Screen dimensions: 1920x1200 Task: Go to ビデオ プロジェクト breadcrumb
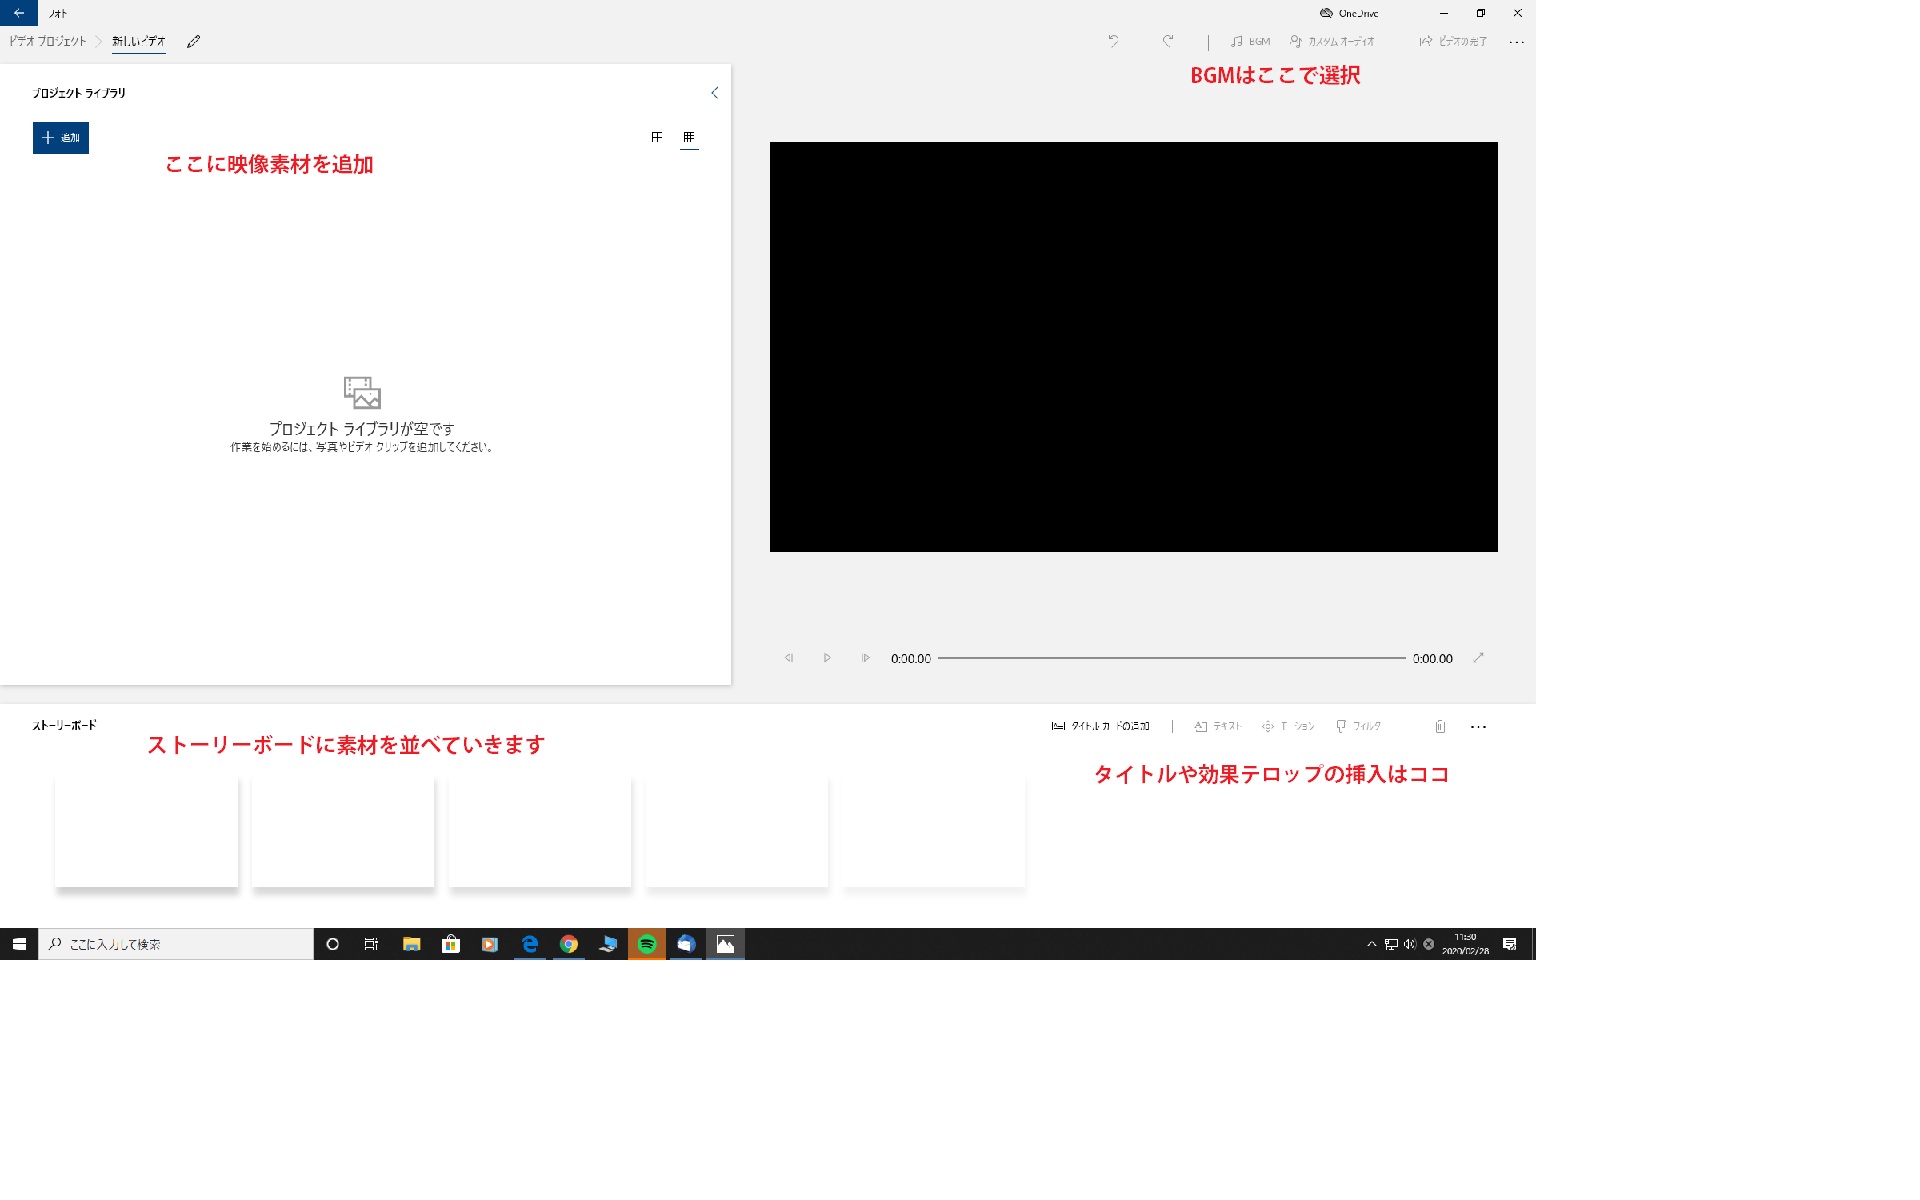pyautogui.click(x=48, y=42)
